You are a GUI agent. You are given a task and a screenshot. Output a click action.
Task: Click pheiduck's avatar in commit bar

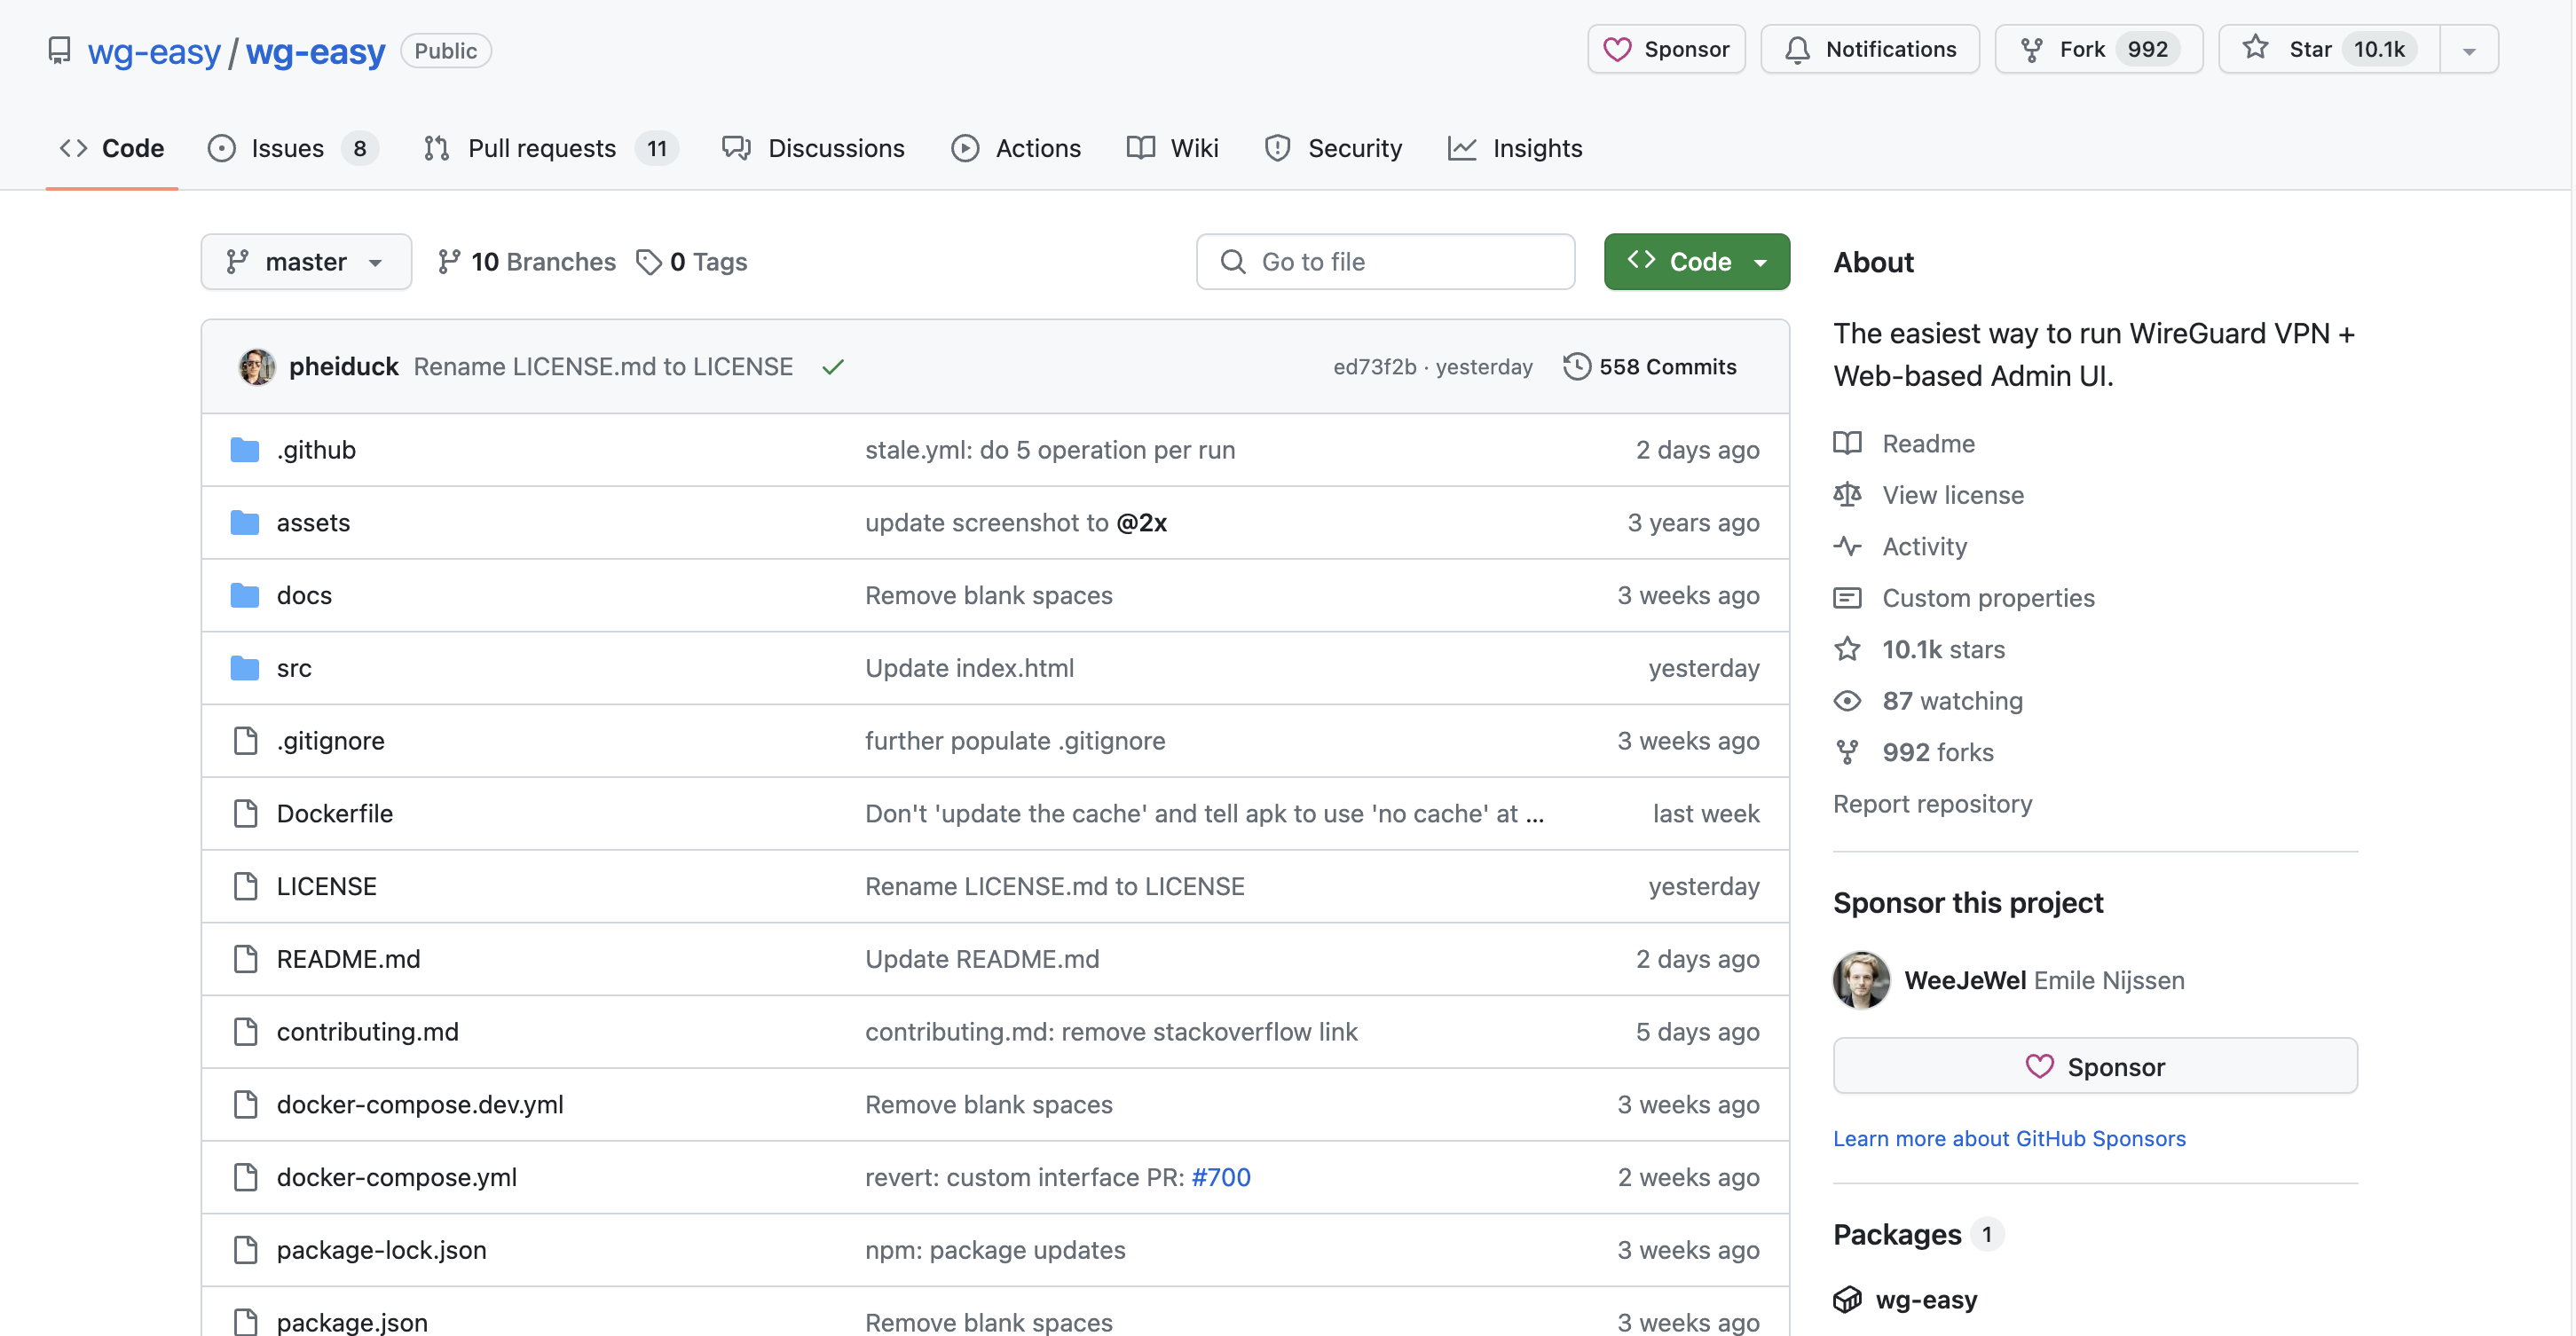pos(257,367)
